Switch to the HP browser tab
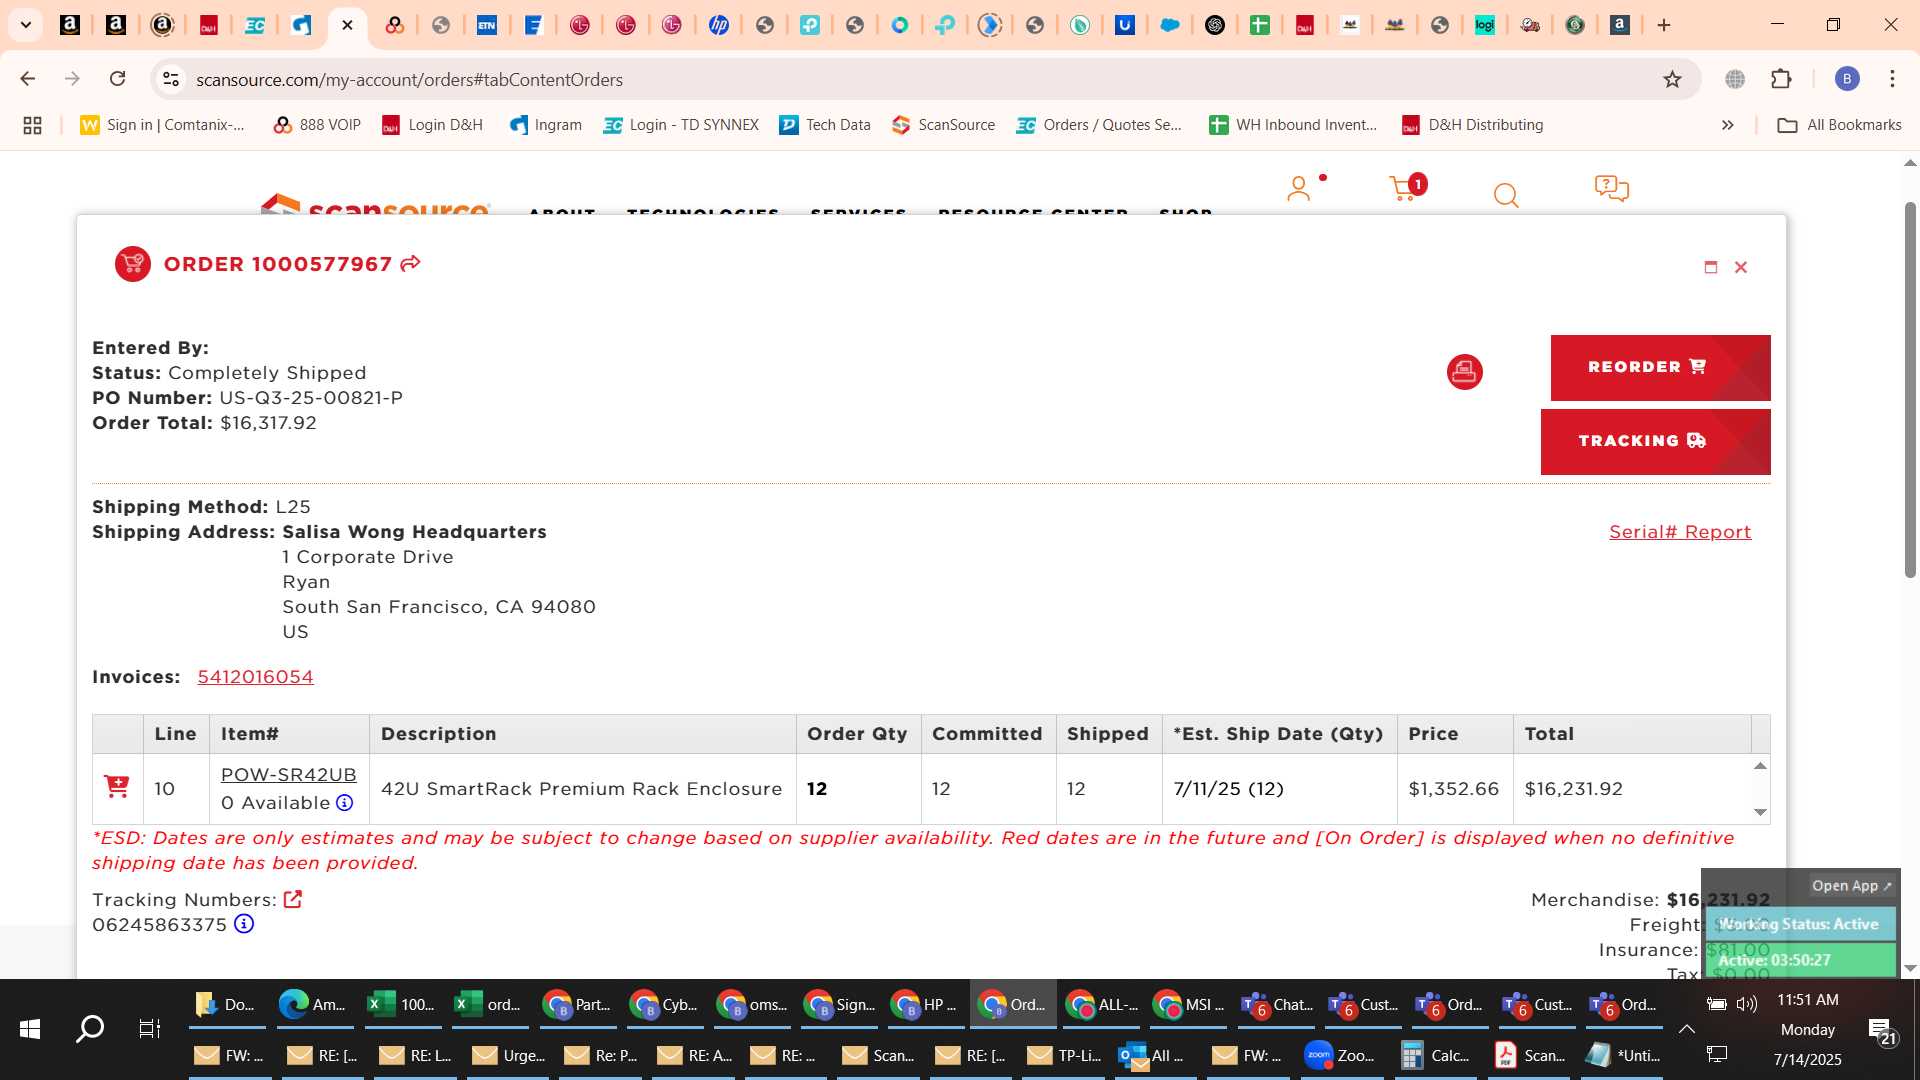This screenshot has height=1080, width=1920. pyautogui.click(x=719, y=25)
